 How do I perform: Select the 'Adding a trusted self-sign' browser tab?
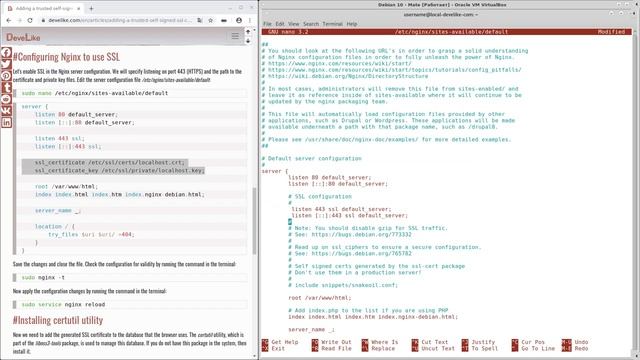coord(43,8)
